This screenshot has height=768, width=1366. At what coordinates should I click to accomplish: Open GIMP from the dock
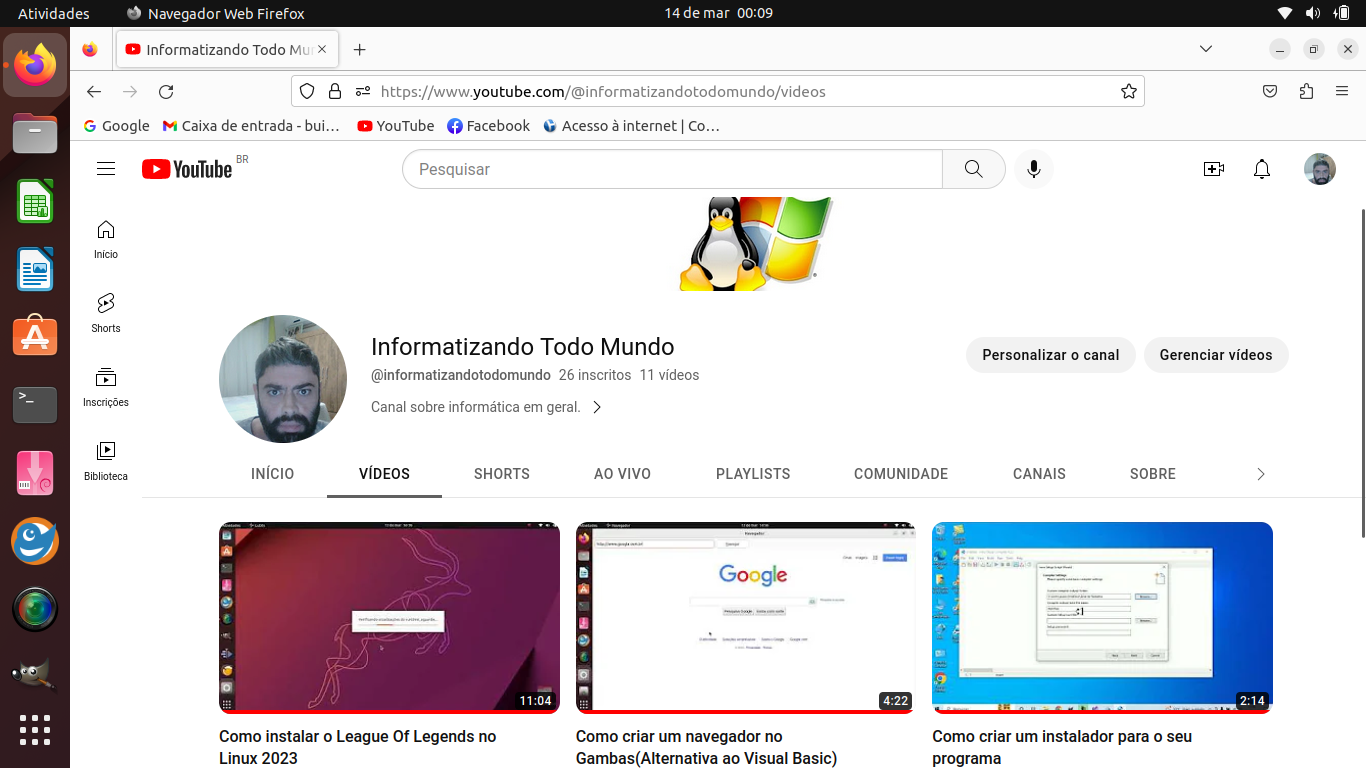[35, 675]
